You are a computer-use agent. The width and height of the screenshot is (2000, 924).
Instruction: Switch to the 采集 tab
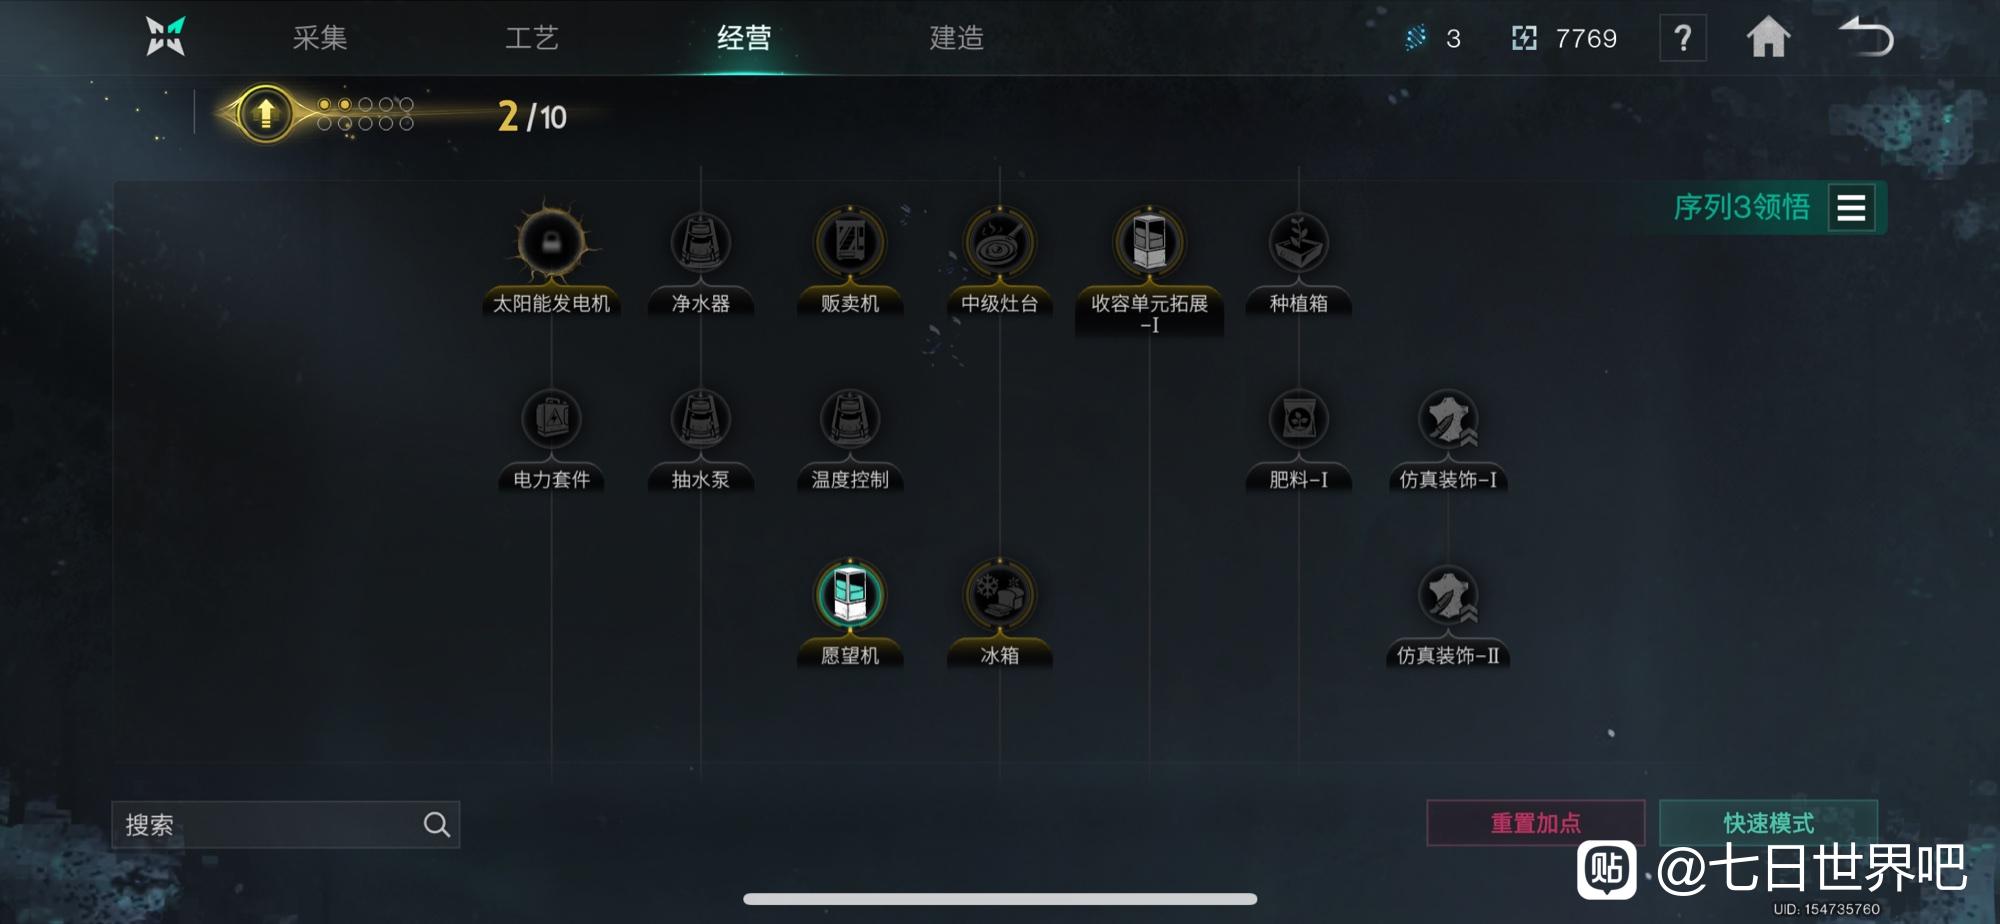320,38
